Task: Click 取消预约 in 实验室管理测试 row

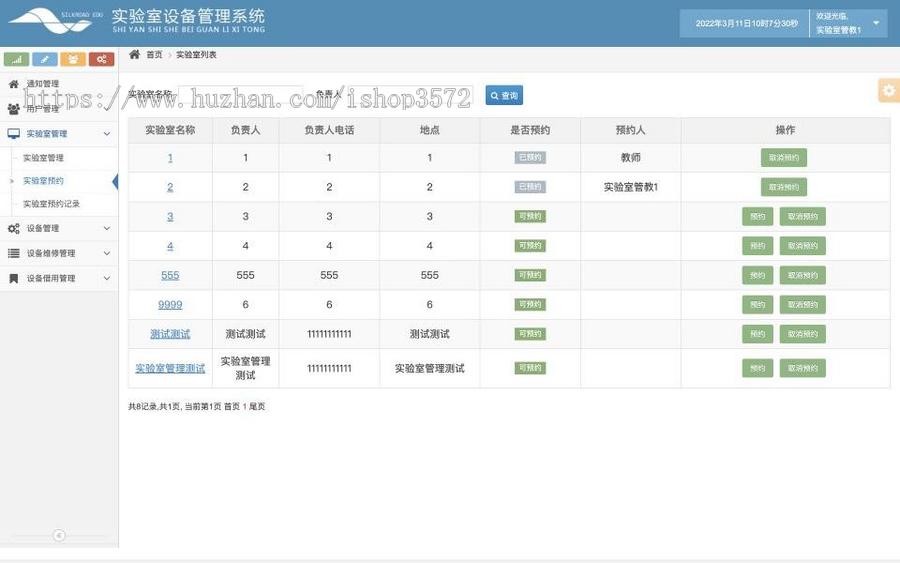Action: (802, 368)
